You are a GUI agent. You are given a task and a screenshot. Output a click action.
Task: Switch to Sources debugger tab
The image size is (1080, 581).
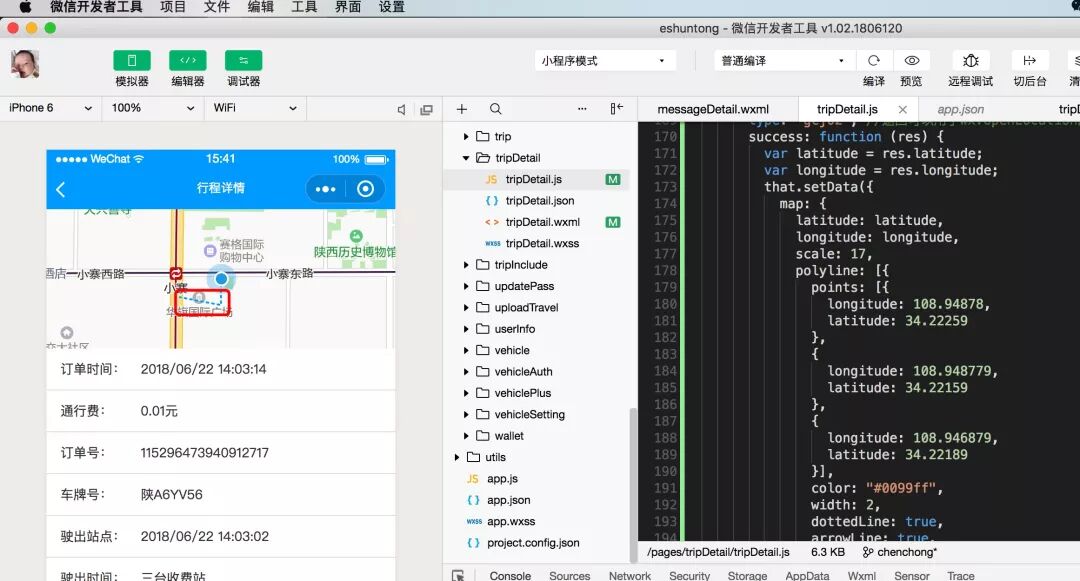[x=569, y=575]
